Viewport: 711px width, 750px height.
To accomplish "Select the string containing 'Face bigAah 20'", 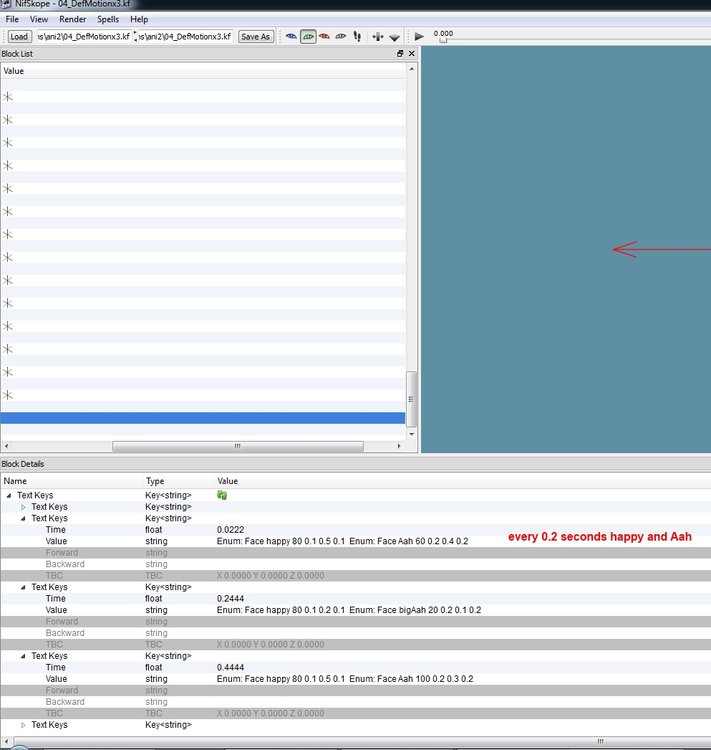I will click(x=349, y=610).
